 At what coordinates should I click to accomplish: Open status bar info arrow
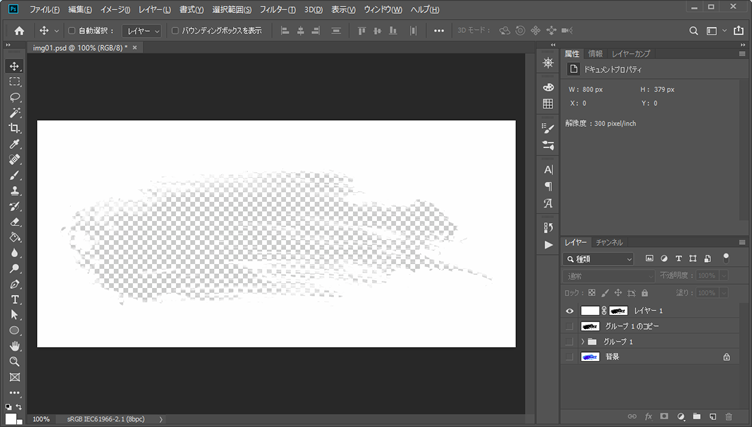(161, 419)
